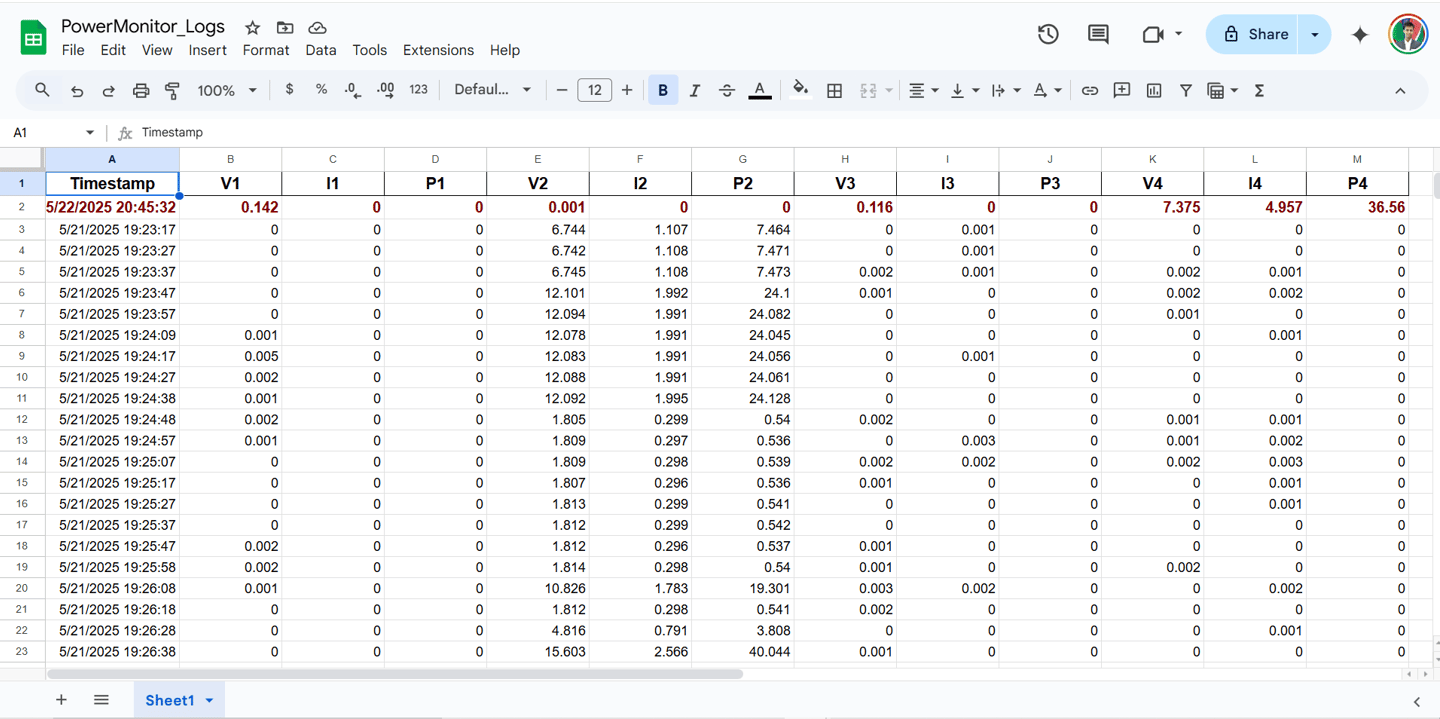
Task: Decrease the font size minus button
Action: (562, 90)
